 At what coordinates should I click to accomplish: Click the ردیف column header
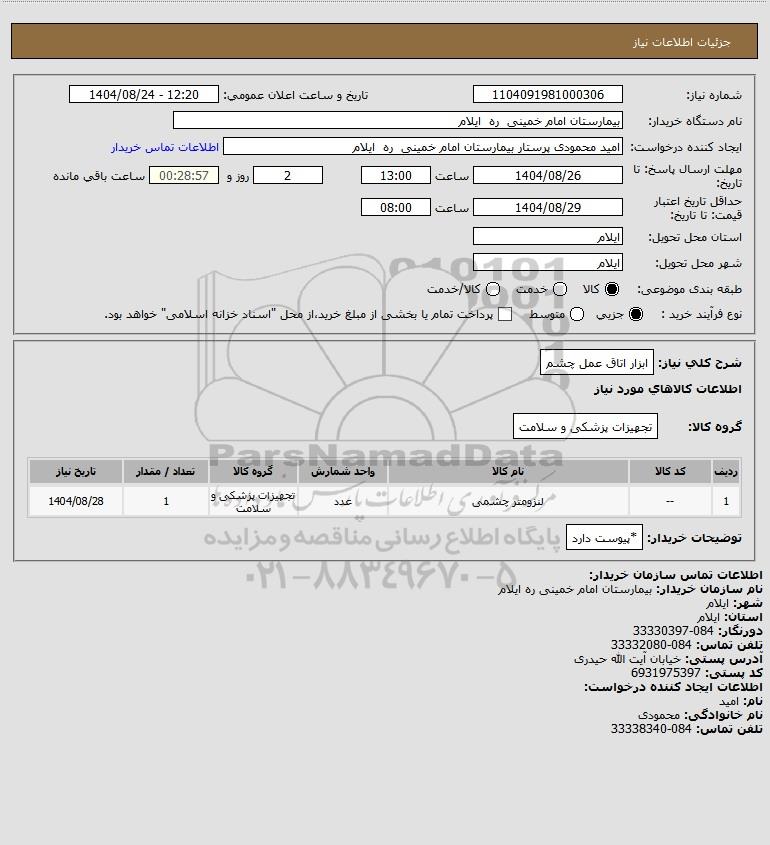click(726, 472)
